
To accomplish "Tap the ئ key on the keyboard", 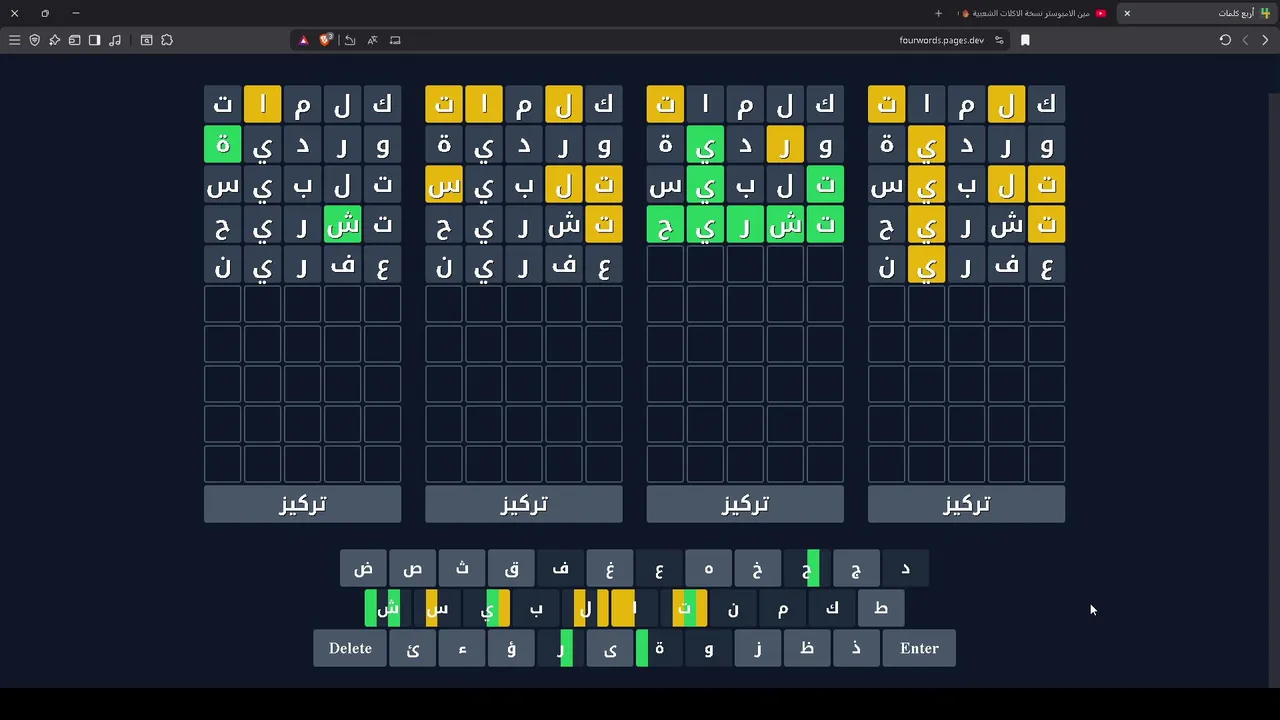I will tap(412, 648).
